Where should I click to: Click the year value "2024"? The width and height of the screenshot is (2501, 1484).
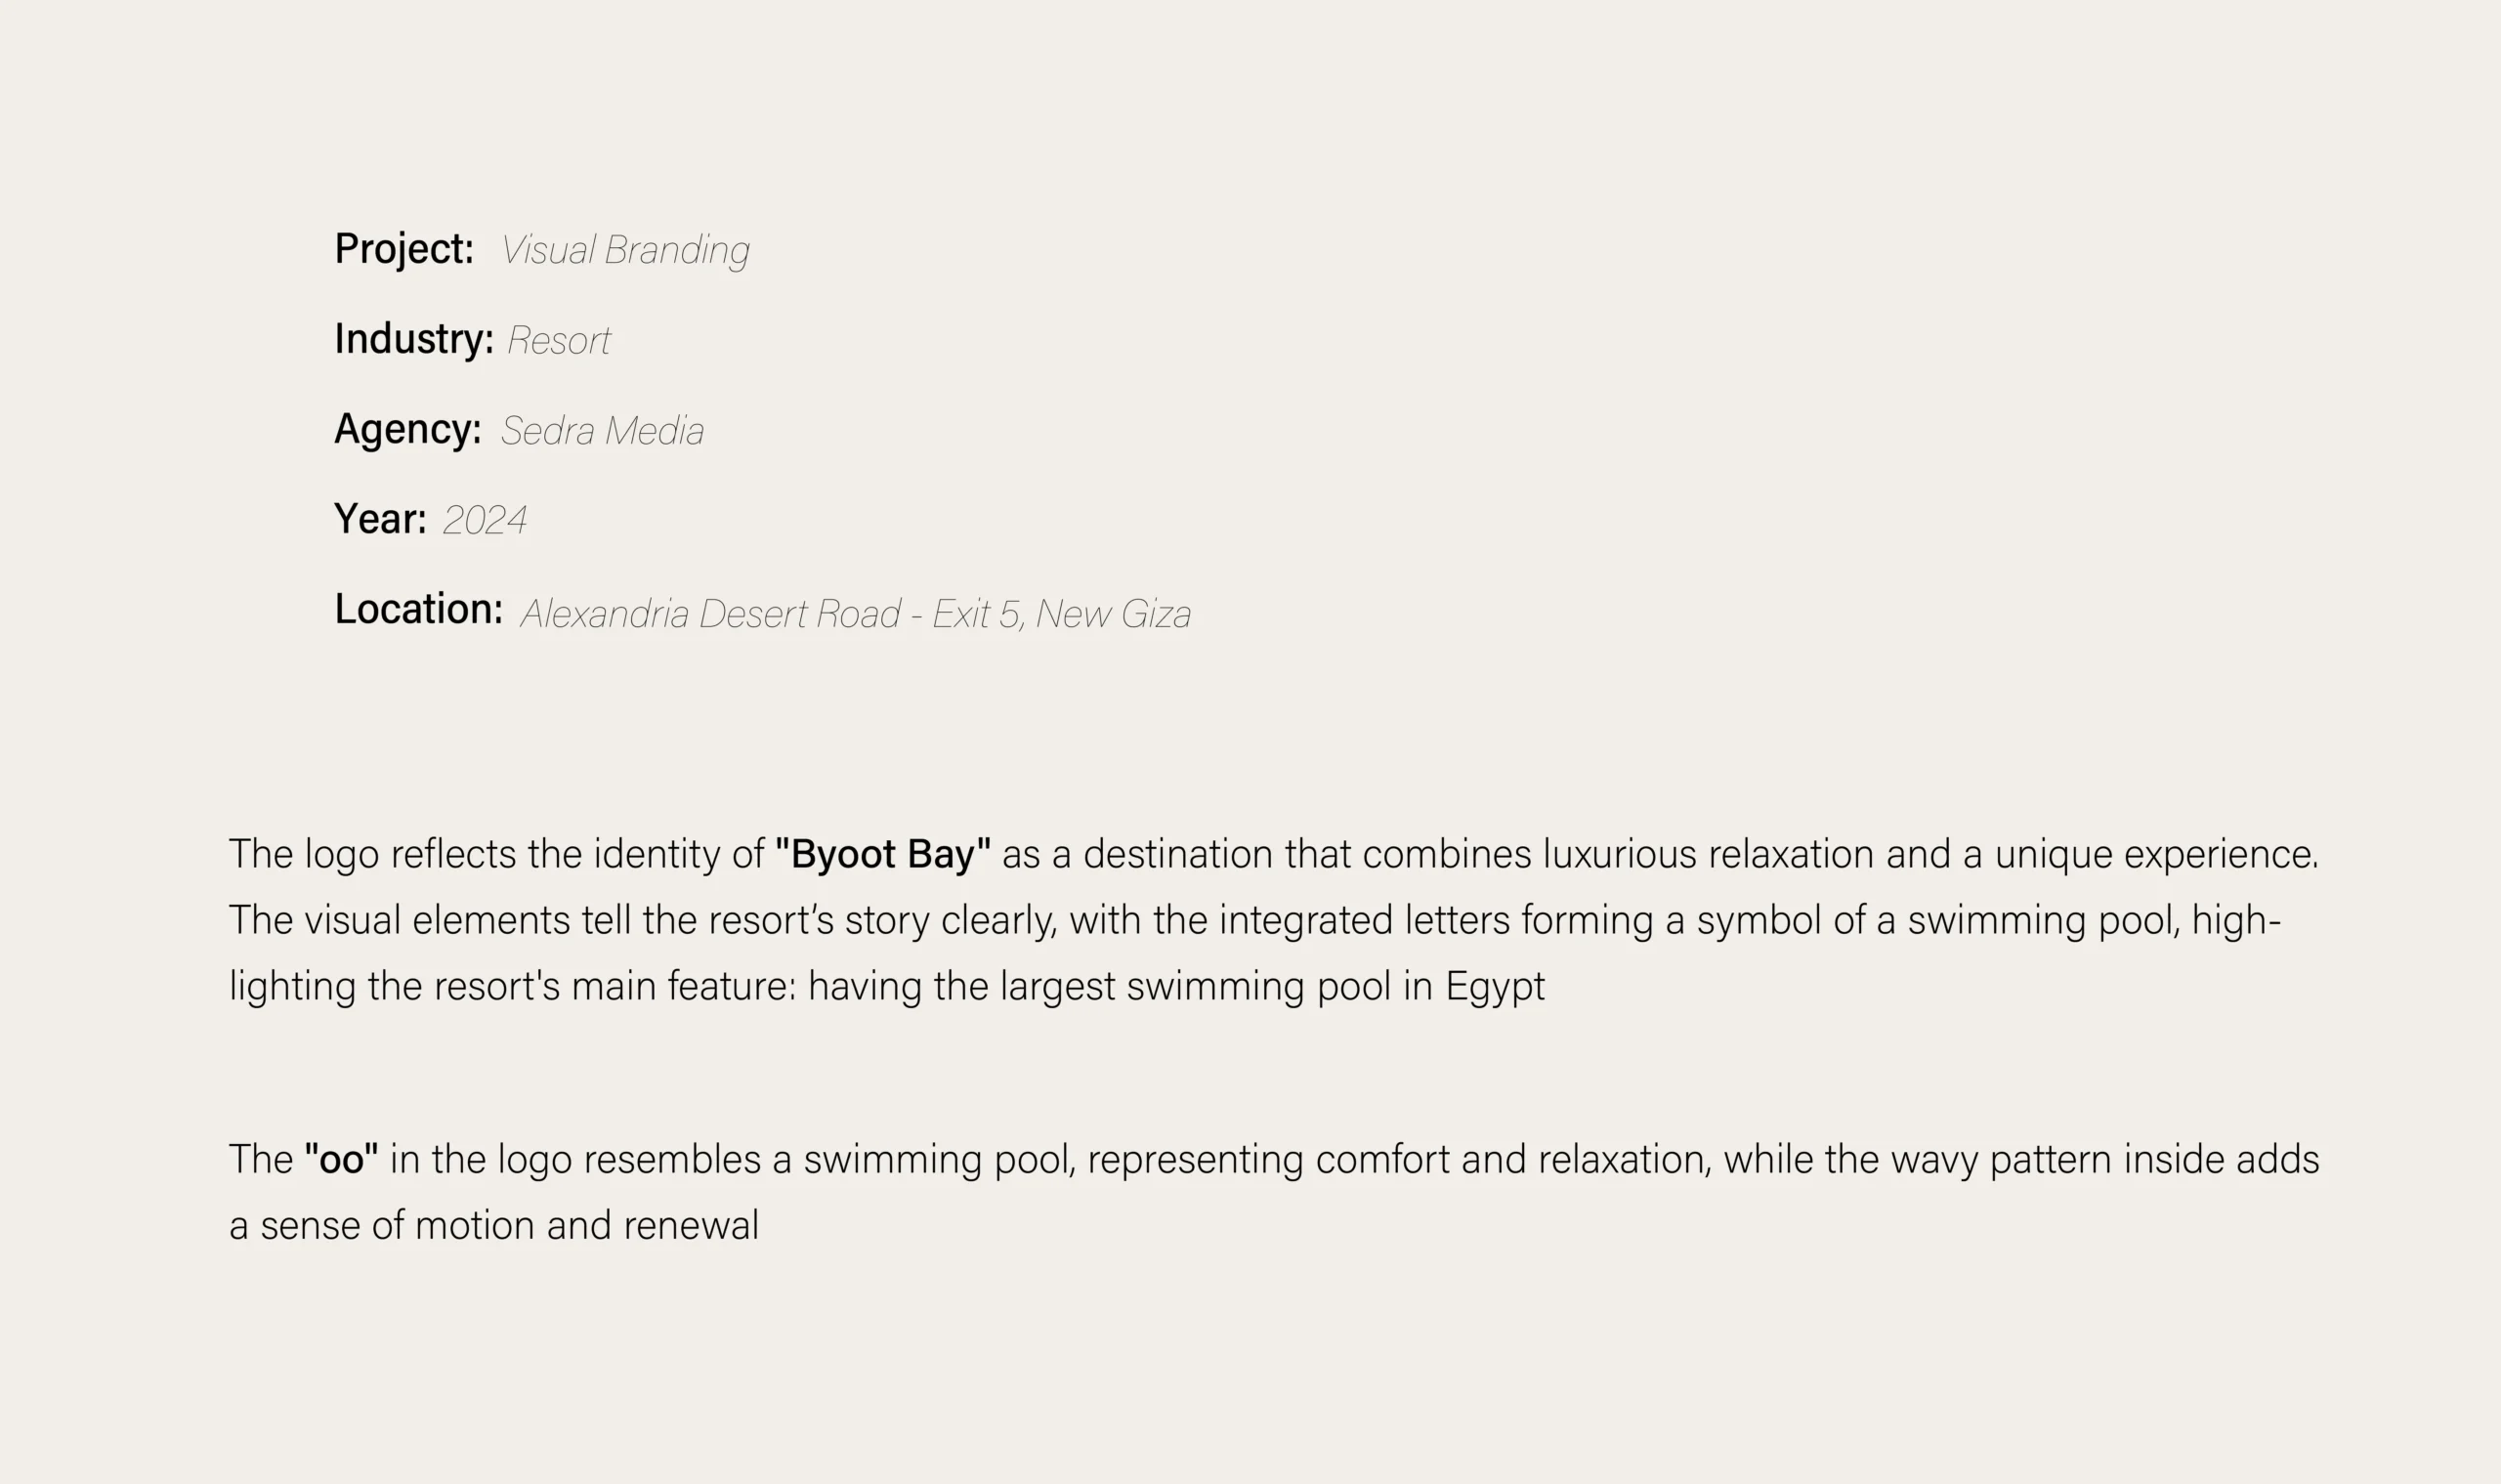tap(485, 521)
